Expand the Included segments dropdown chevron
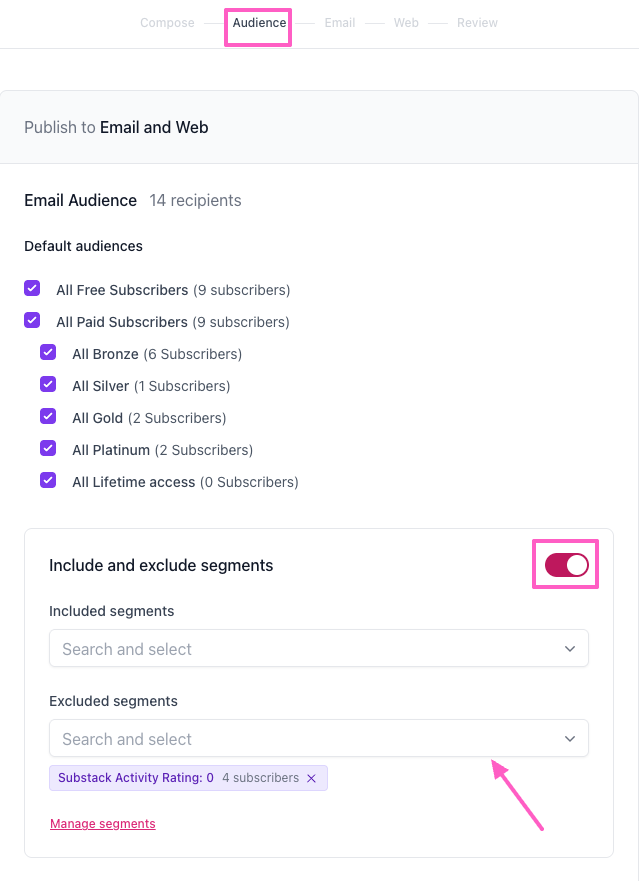 pos(570,649)
